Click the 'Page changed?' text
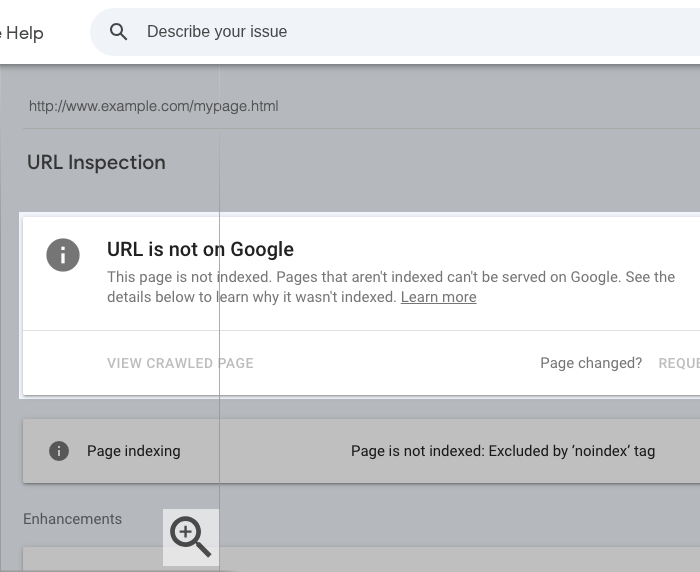This screenshot has height=572, width=700. [591, 363]
